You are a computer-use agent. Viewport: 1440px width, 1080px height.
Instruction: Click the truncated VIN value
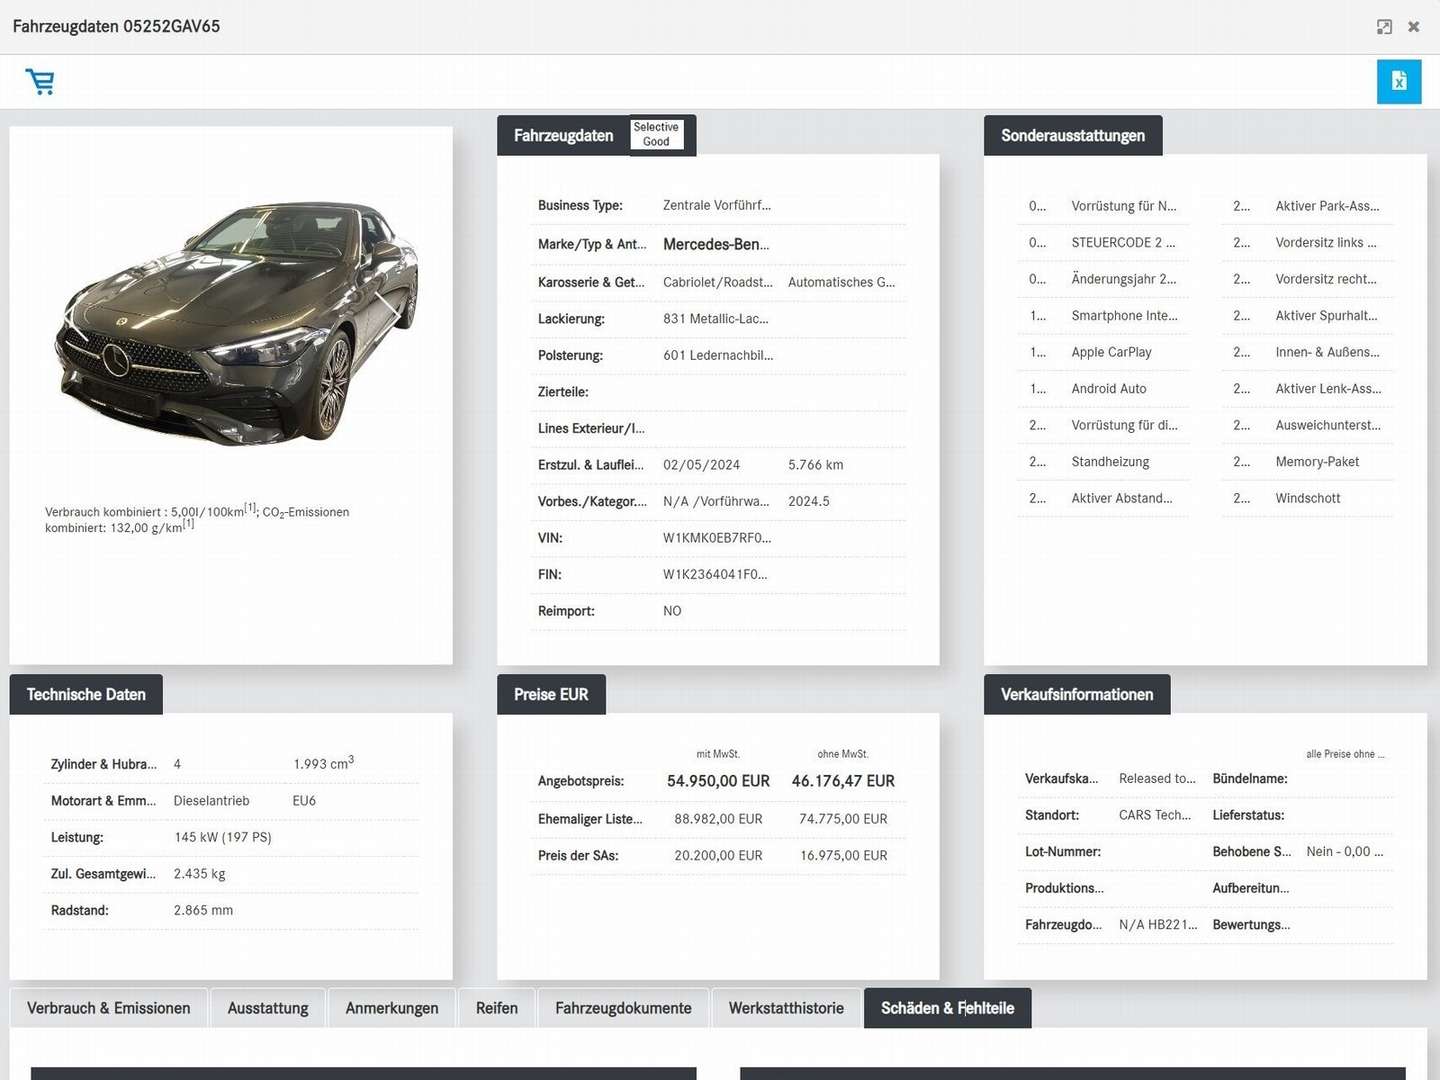click(x=716, y=538)
